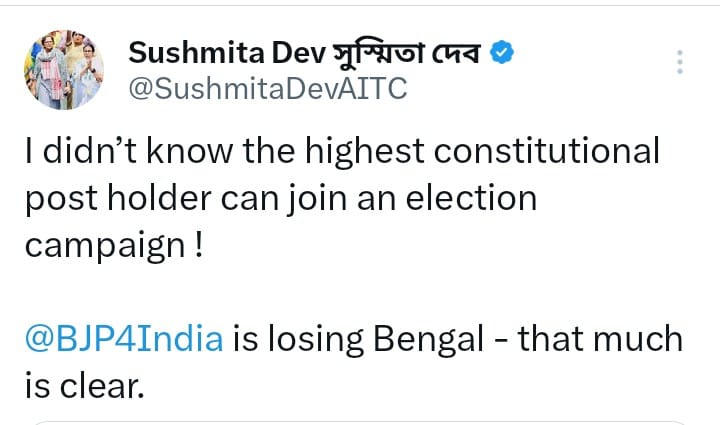Screen dimensions: 720x425
Task: Open the embedded card below the tweet
Action: (360, 420)
